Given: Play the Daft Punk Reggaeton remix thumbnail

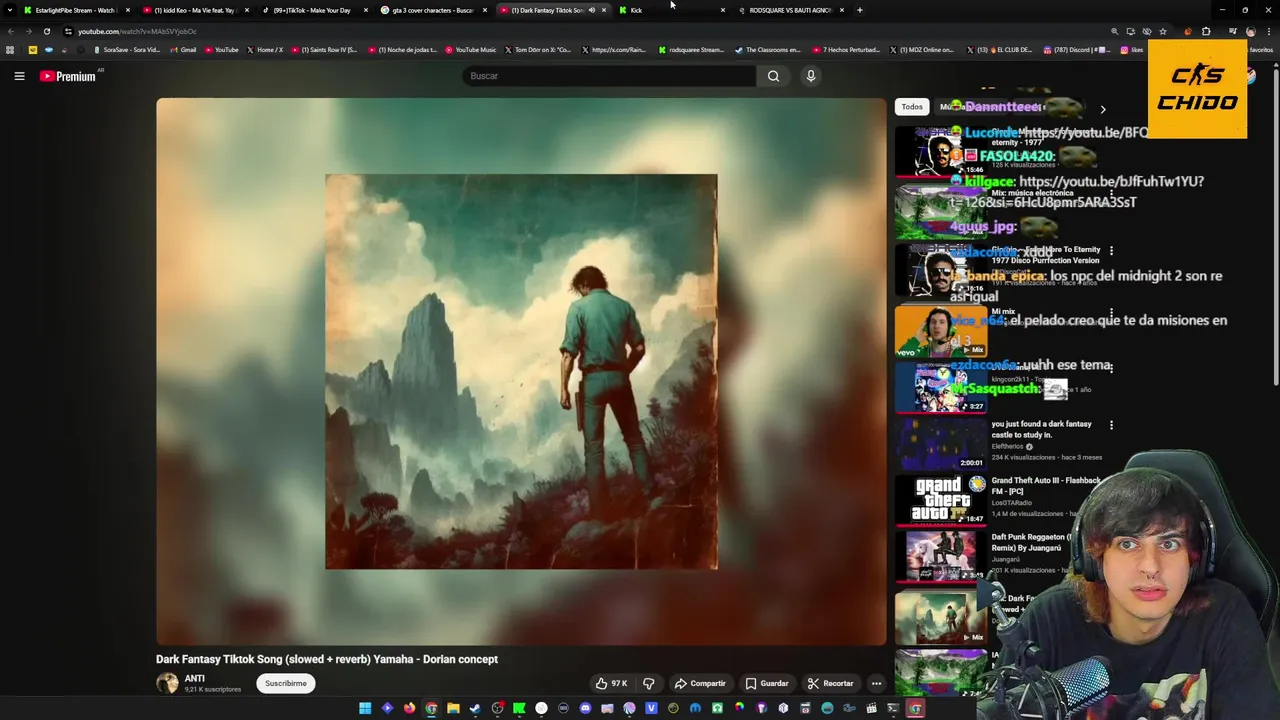Looking at the screenshot, I should pos(941,556).
